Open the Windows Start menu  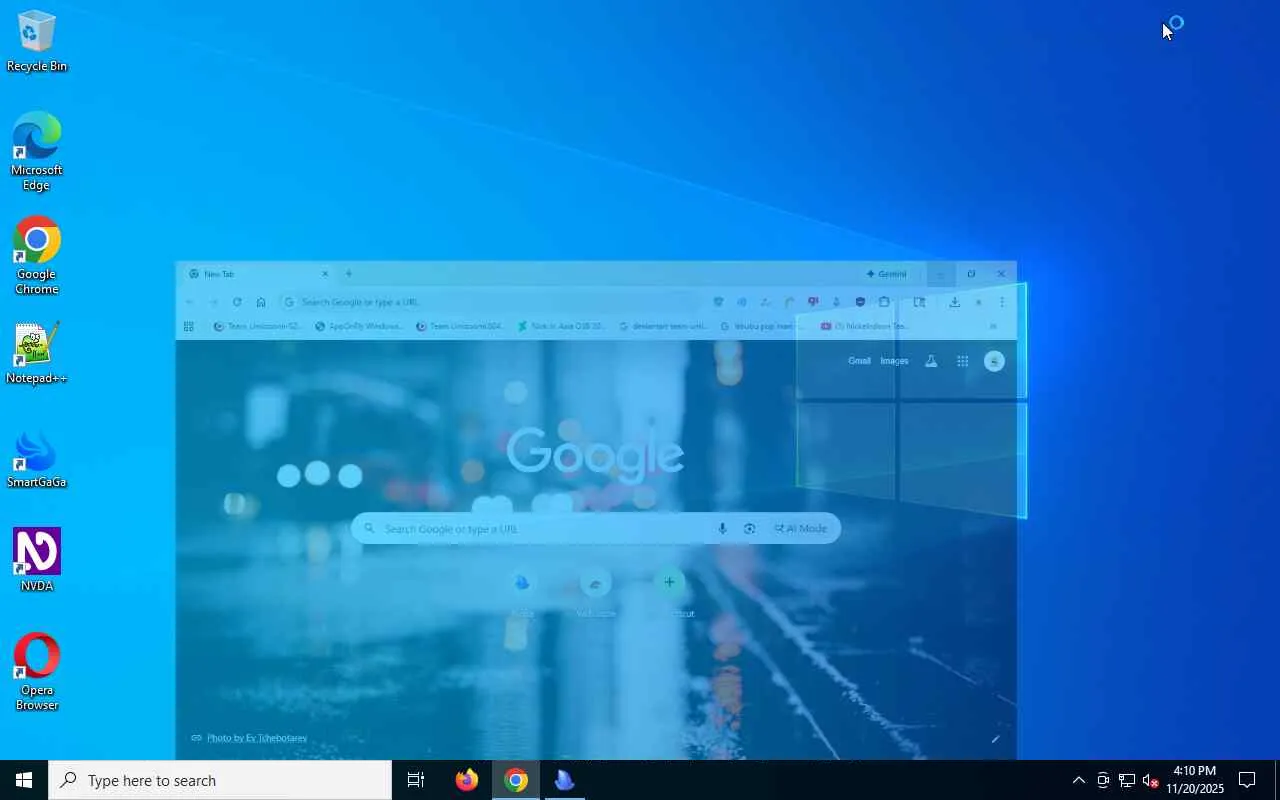coord(24,780)
